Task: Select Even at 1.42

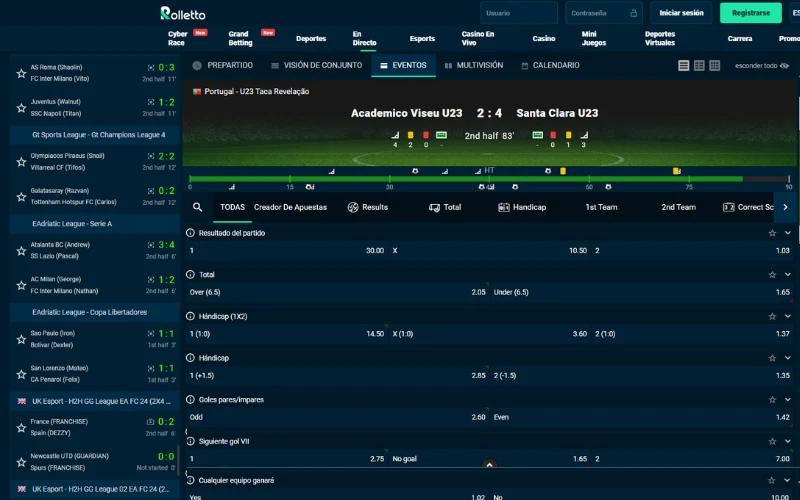Action: coord(641,417)
